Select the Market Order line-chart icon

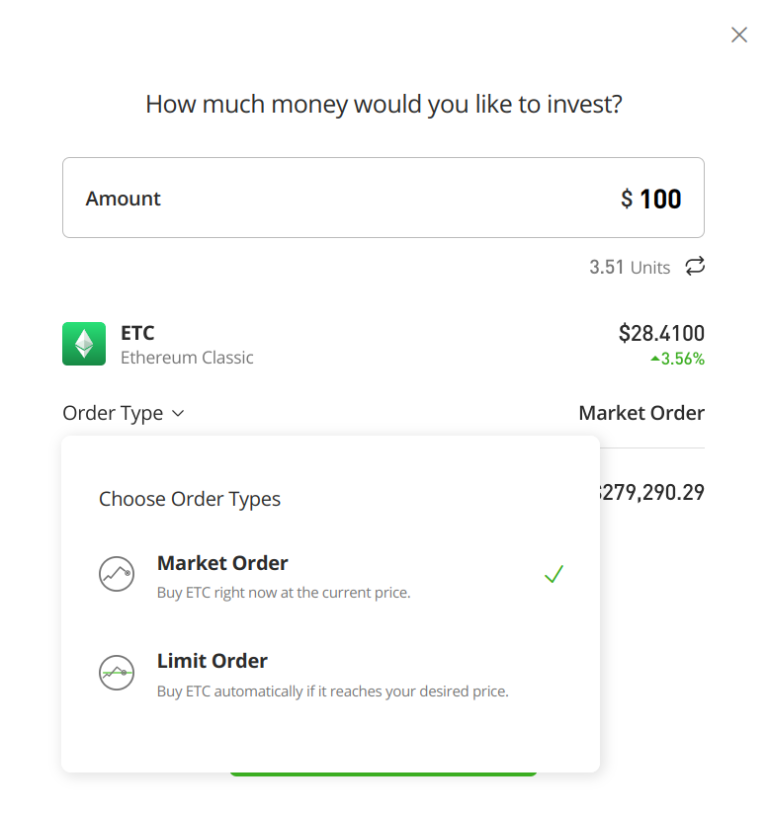117,574
